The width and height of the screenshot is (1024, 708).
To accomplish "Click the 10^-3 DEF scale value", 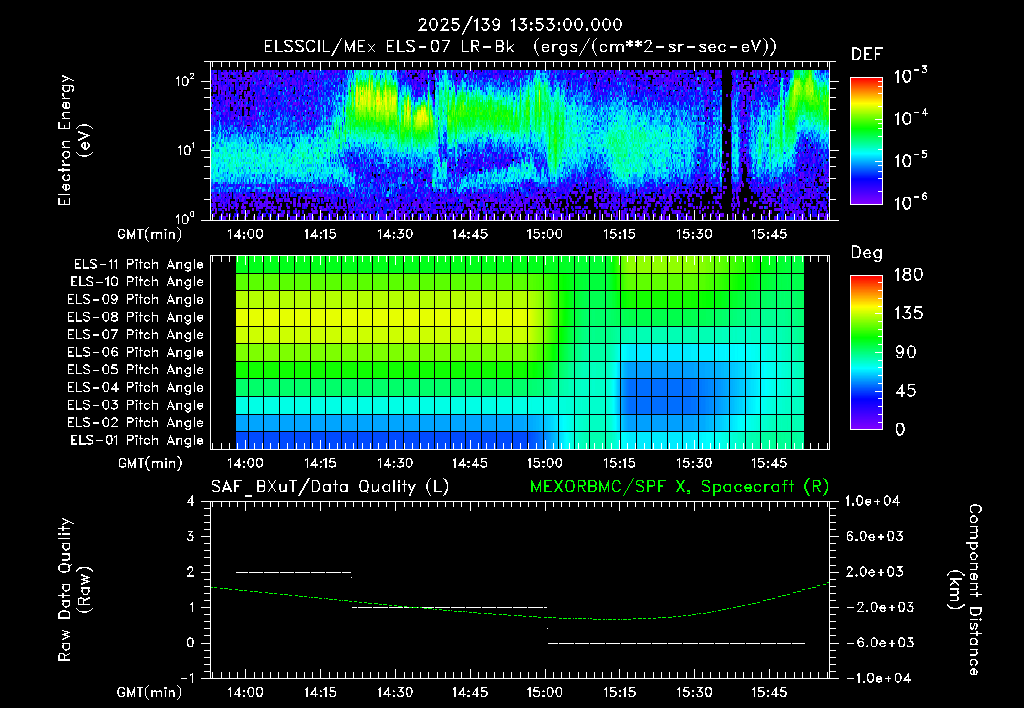I will pyautogui.click(x=911, y=76).
